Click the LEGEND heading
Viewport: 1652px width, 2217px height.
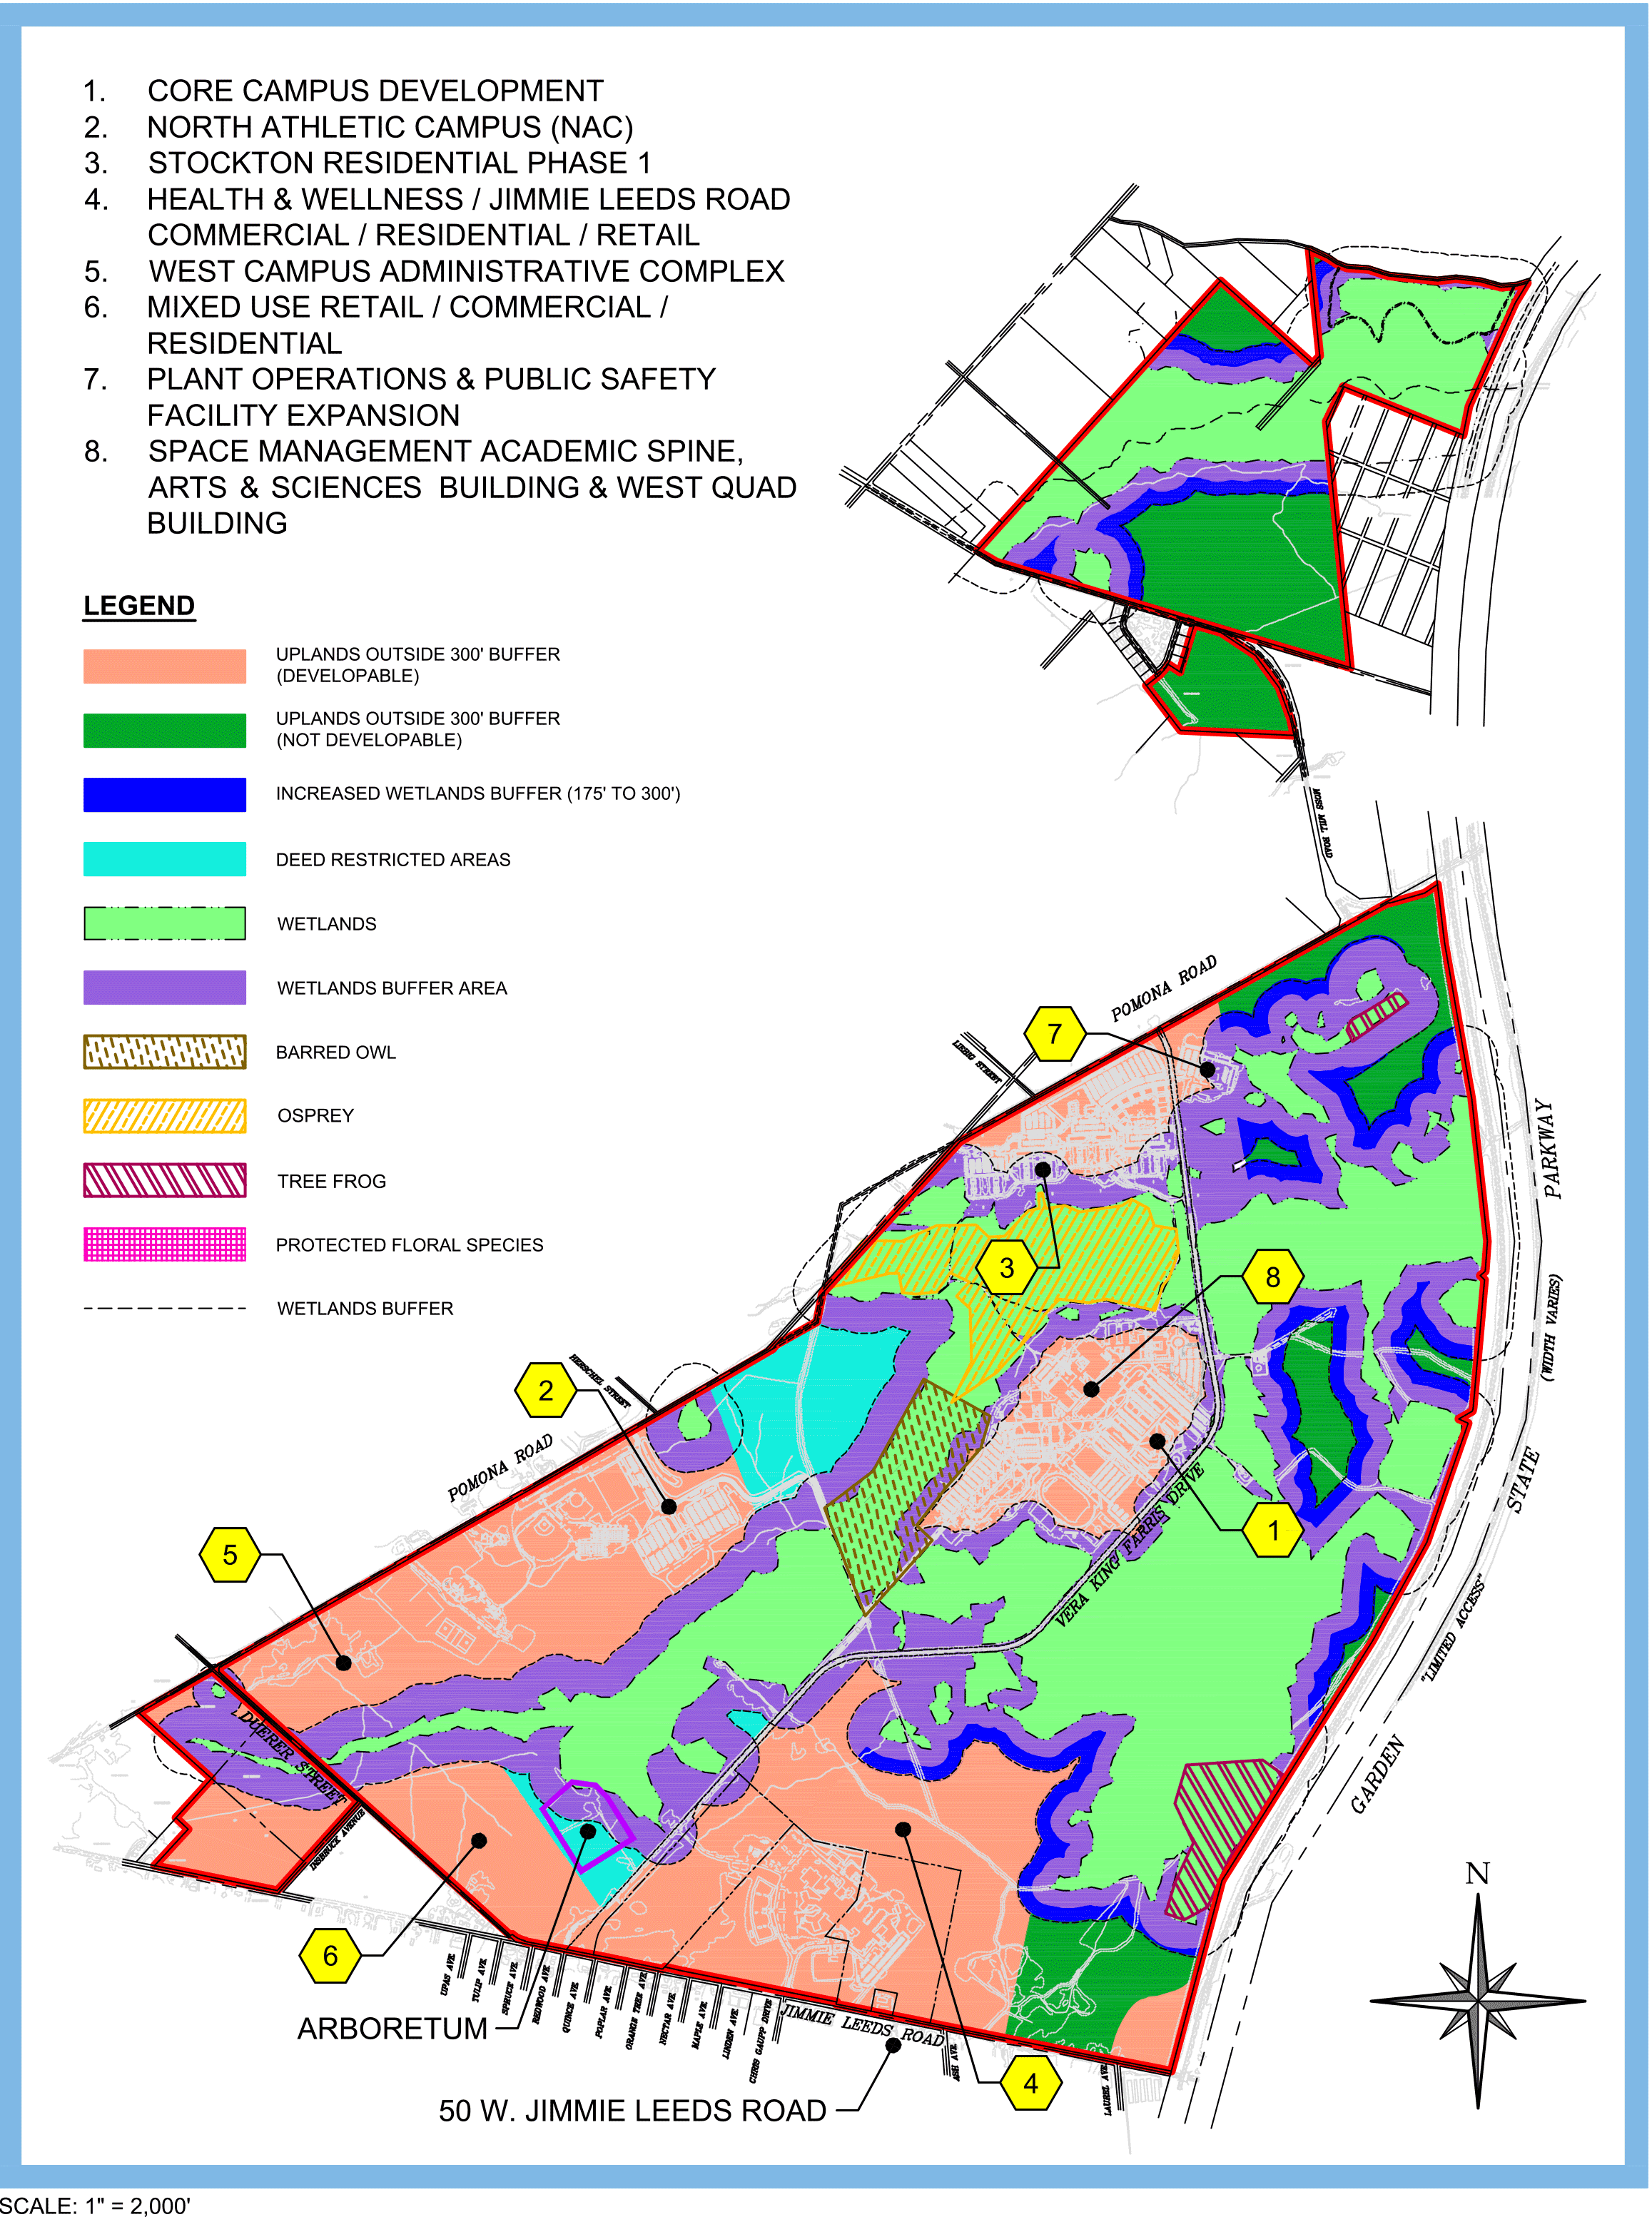[139, 606]
